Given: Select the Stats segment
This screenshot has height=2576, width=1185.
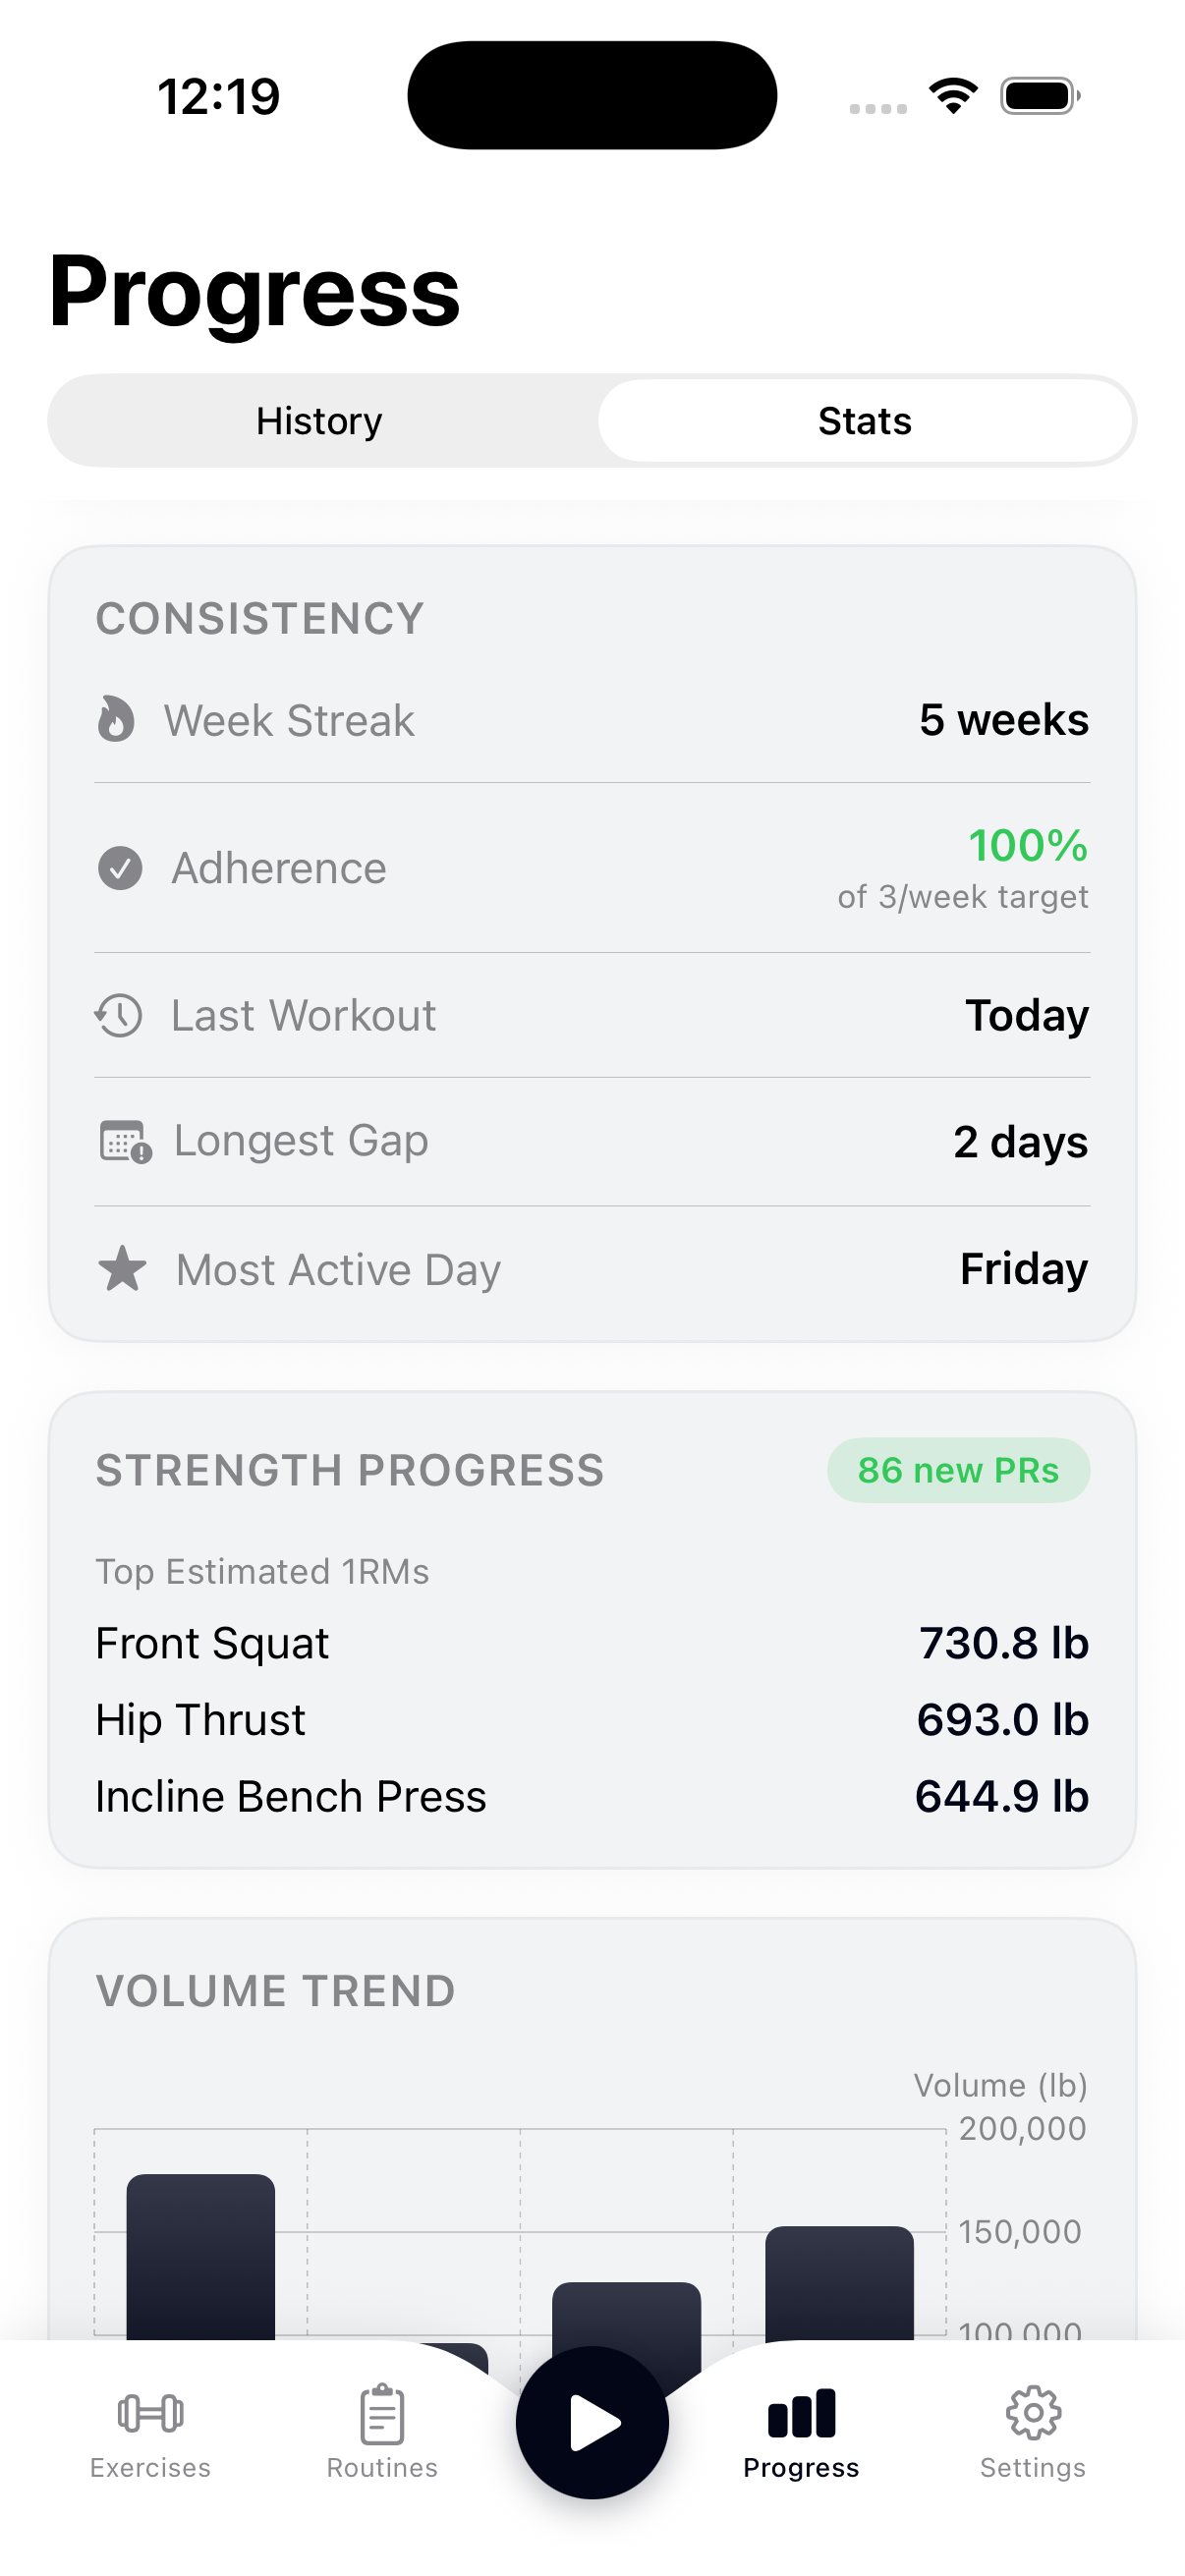Looking at the screenshot, I should [x=864, y=421].
